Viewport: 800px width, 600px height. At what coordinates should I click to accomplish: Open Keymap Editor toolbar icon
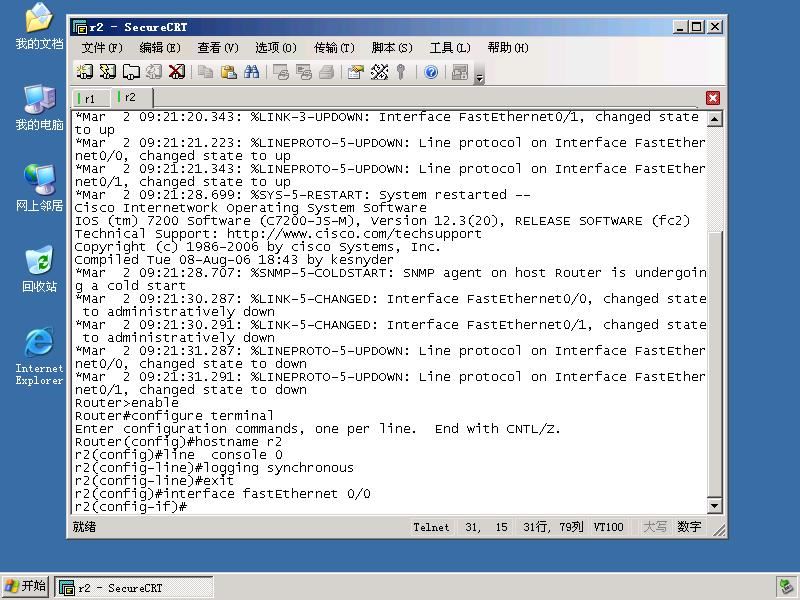(379, 72)
